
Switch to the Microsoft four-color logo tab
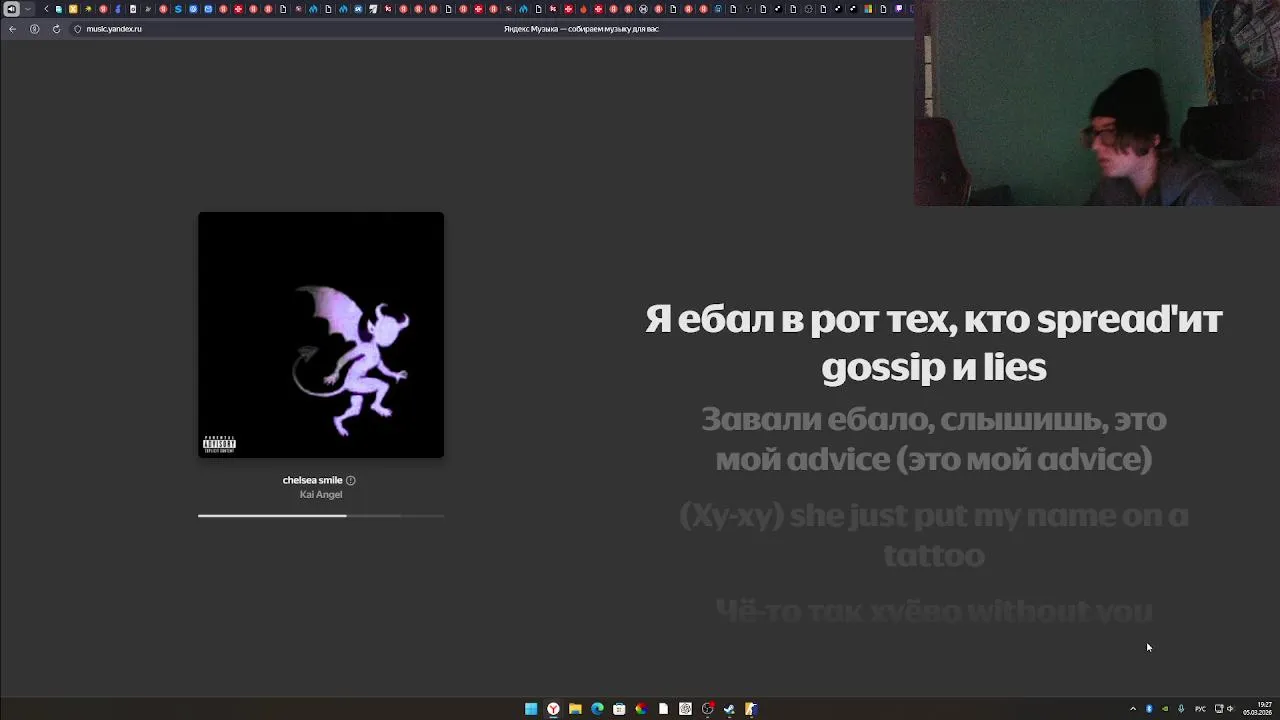click(x=869, y=9)
